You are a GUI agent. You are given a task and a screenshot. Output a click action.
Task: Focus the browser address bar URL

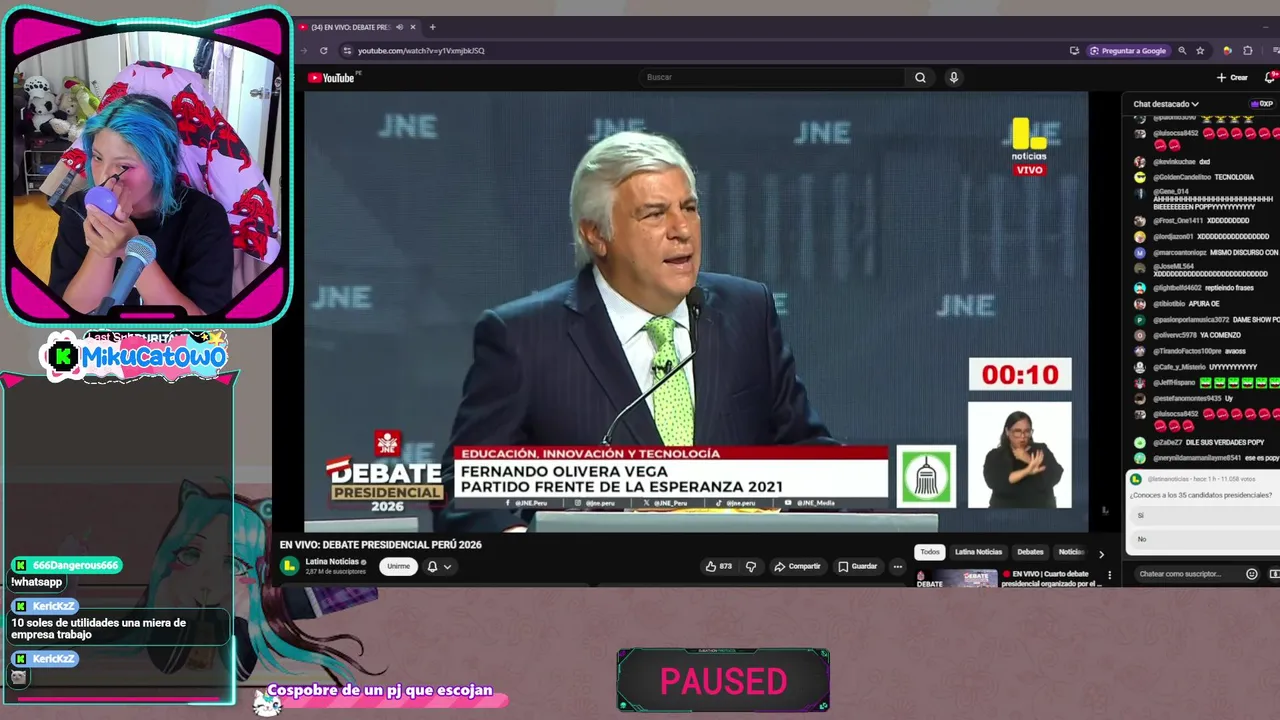point(421,50)
